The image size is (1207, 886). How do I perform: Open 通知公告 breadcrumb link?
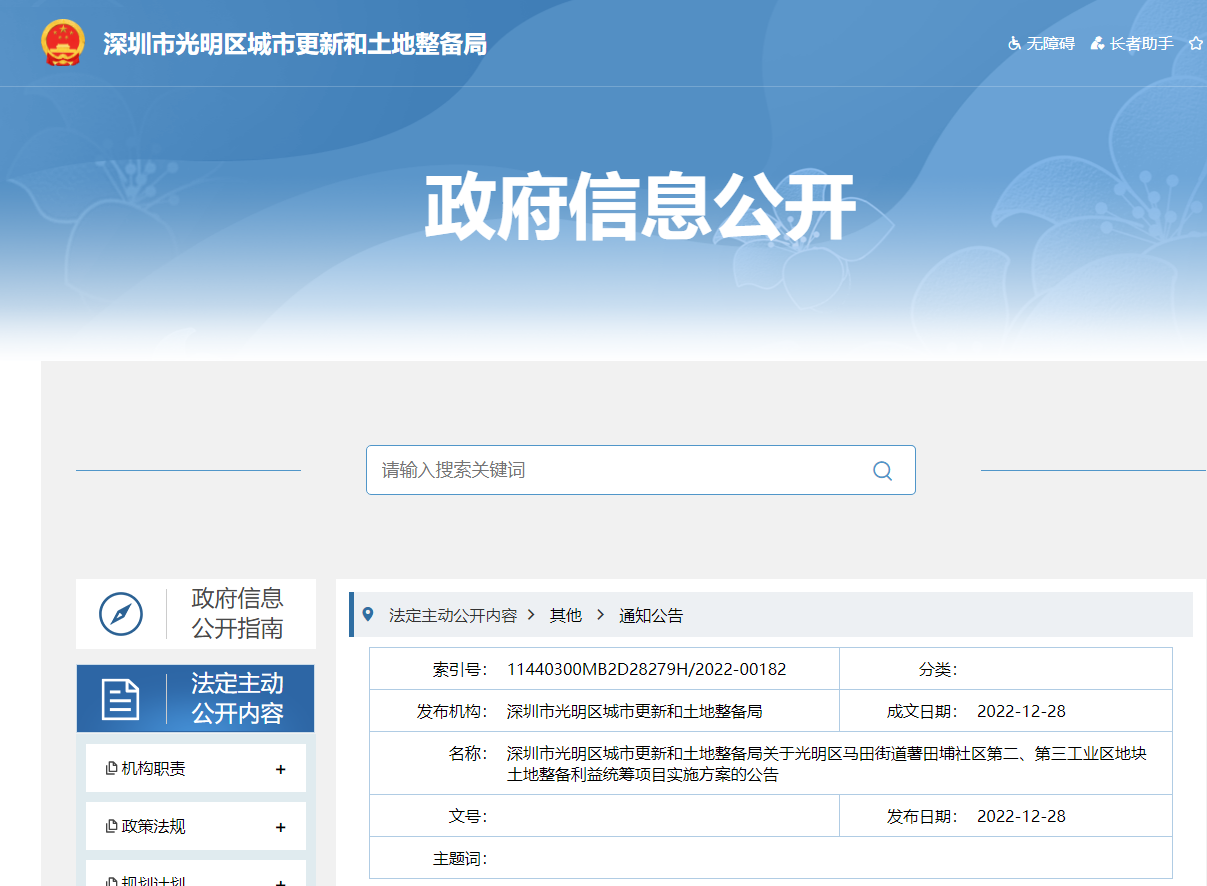(651, 616)
